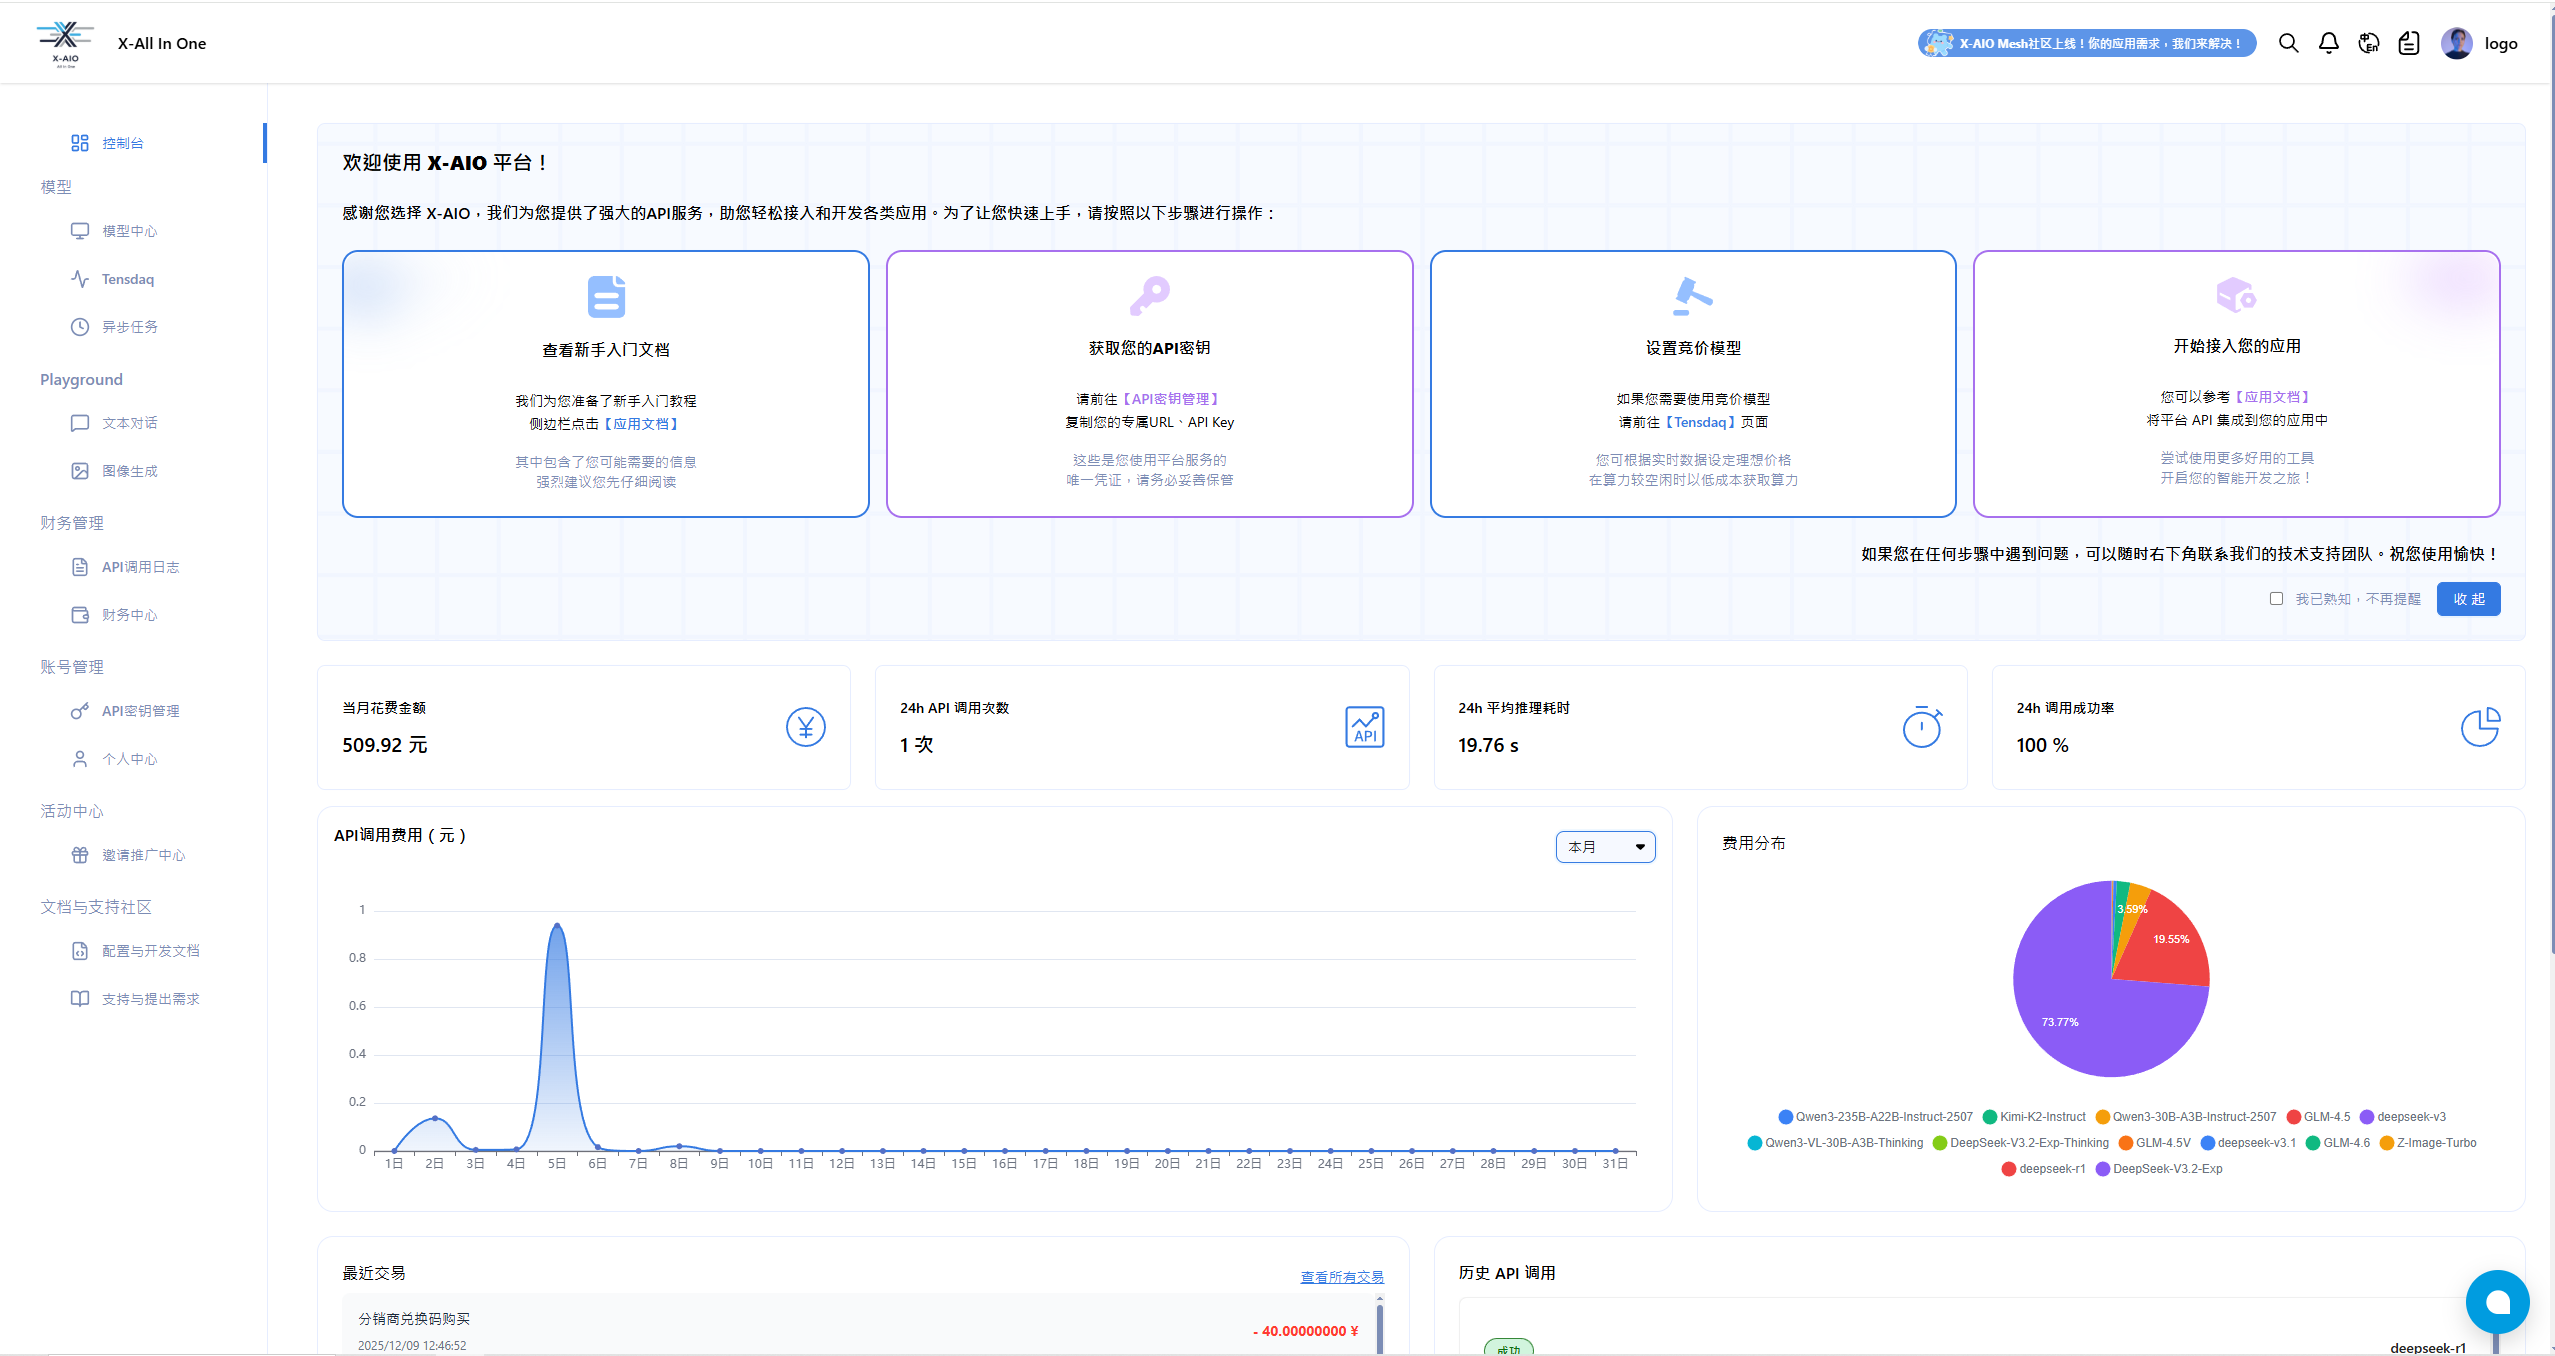
Task: Click the yen coin icon on monthly spend card
Action: 805,727
